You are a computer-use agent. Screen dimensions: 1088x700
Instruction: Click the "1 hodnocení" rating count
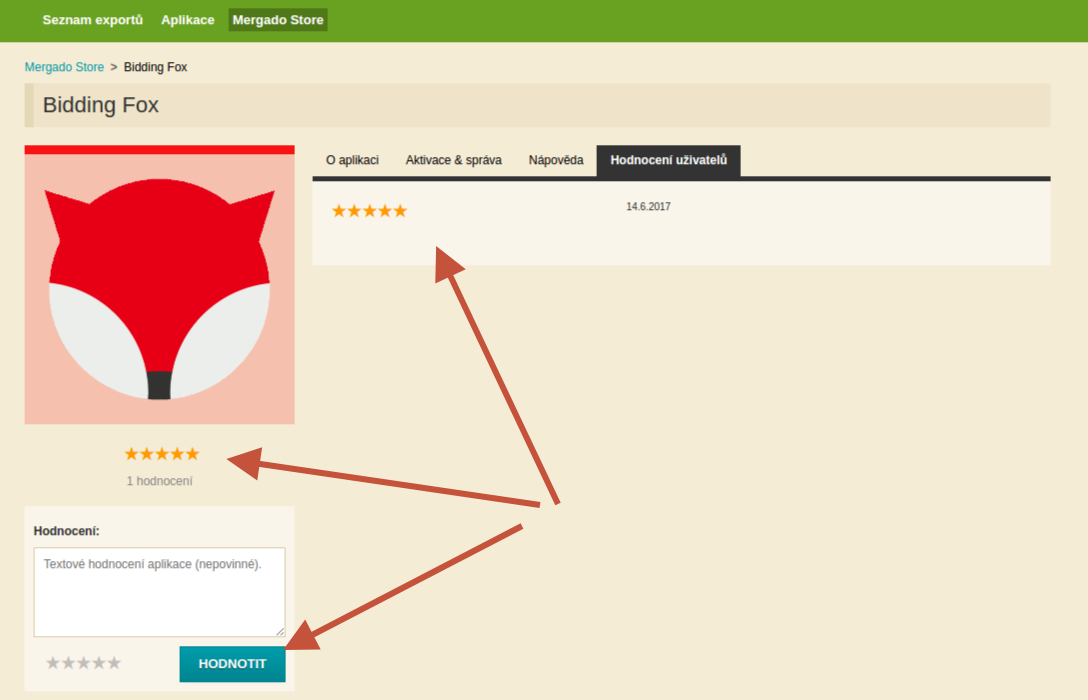click(159, 481)
